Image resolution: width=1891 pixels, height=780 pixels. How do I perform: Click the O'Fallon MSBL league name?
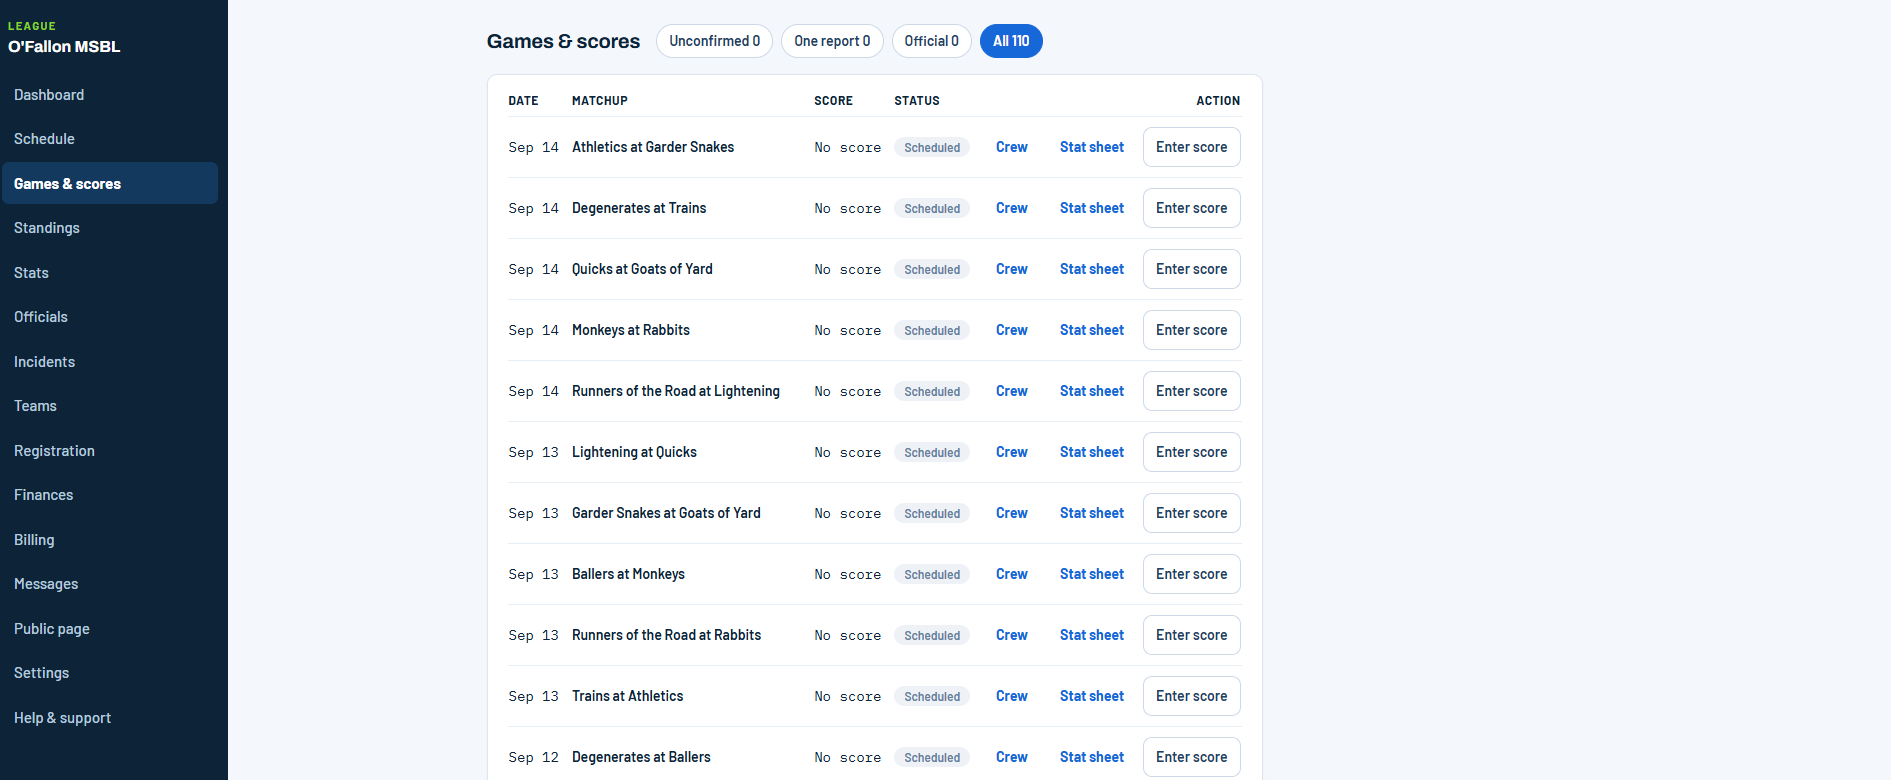tap(64, 47)
